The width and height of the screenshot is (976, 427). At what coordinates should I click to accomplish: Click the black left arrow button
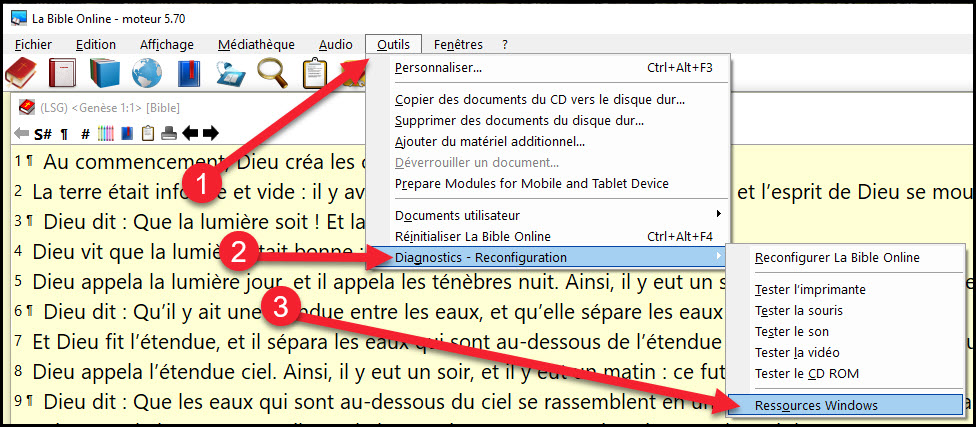[190, 133]
